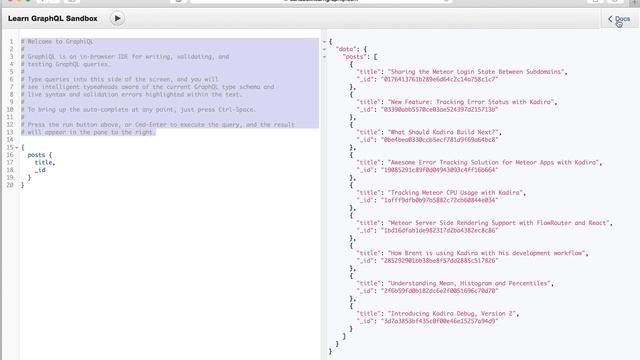Click title "Meteor Server Side Rendering Support"
Image resolution: width=640 pixels, height=360 pixels.
(498, 222)
